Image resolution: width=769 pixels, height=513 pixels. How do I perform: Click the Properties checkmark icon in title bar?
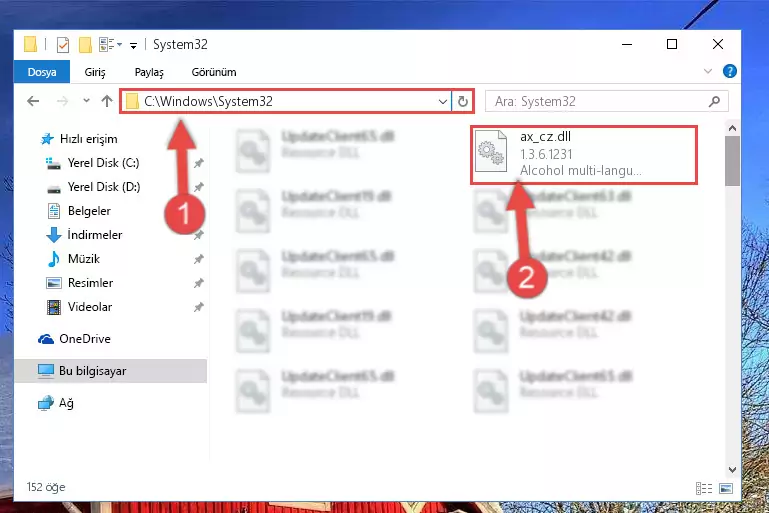(63, 45)
